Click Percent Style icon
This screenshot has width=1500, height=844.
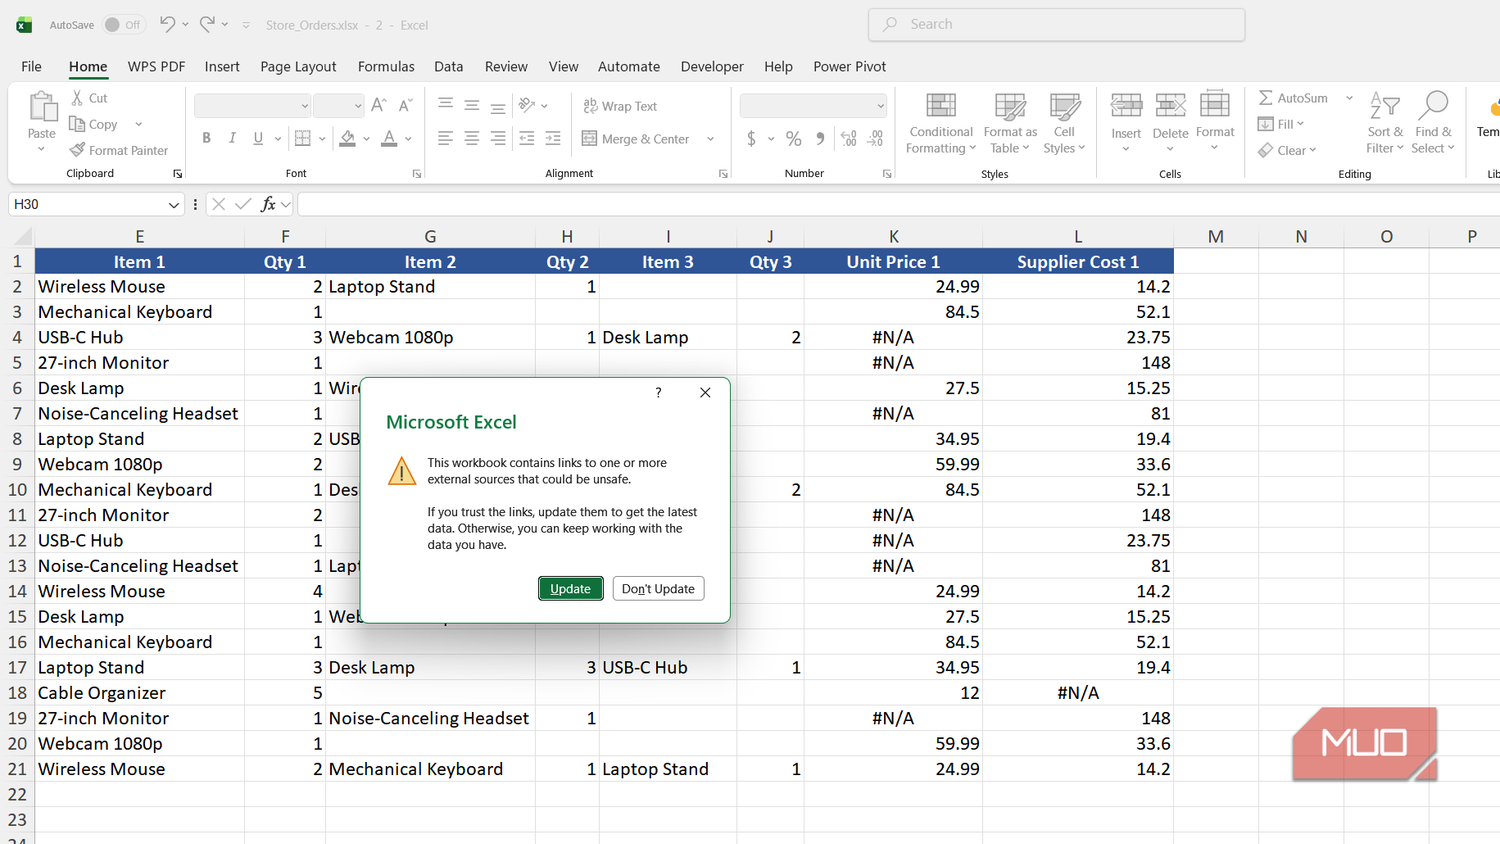pos(793,138)
